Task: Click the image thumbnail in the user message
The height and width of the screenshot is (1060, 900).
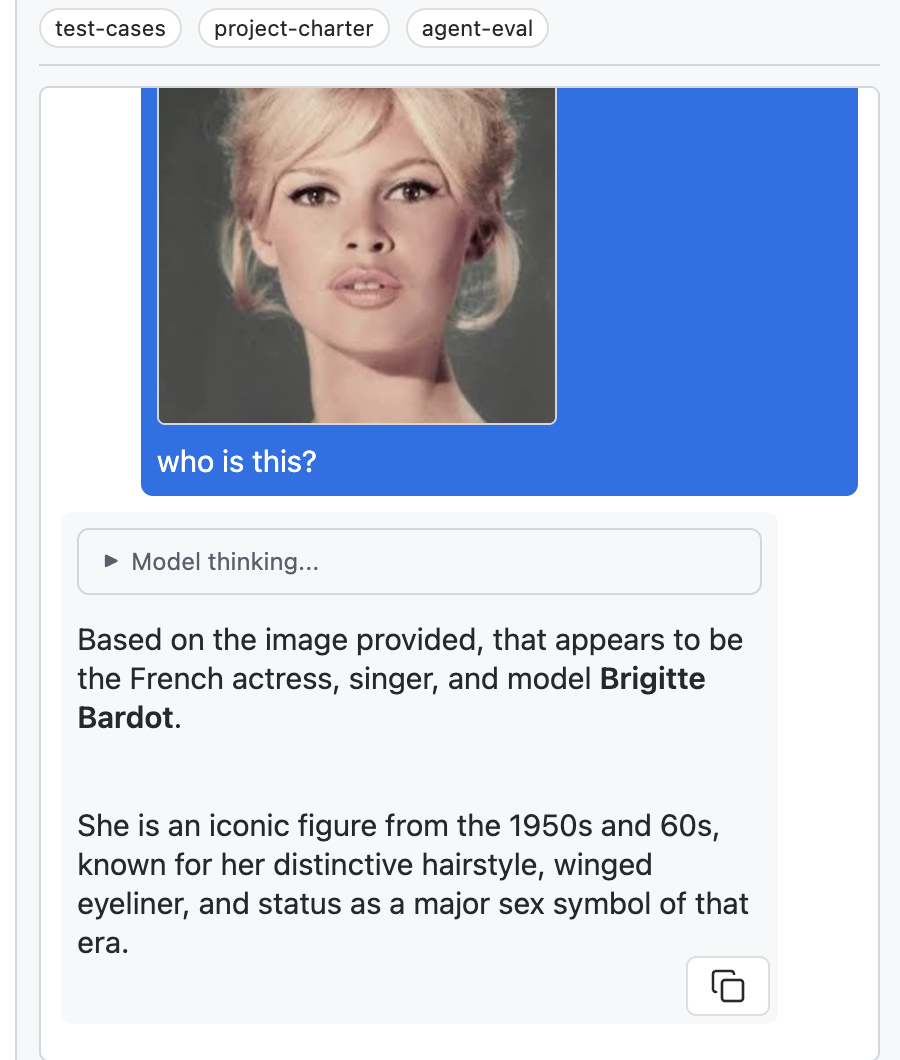Action: pyautogui.click(x=357, y=254)
